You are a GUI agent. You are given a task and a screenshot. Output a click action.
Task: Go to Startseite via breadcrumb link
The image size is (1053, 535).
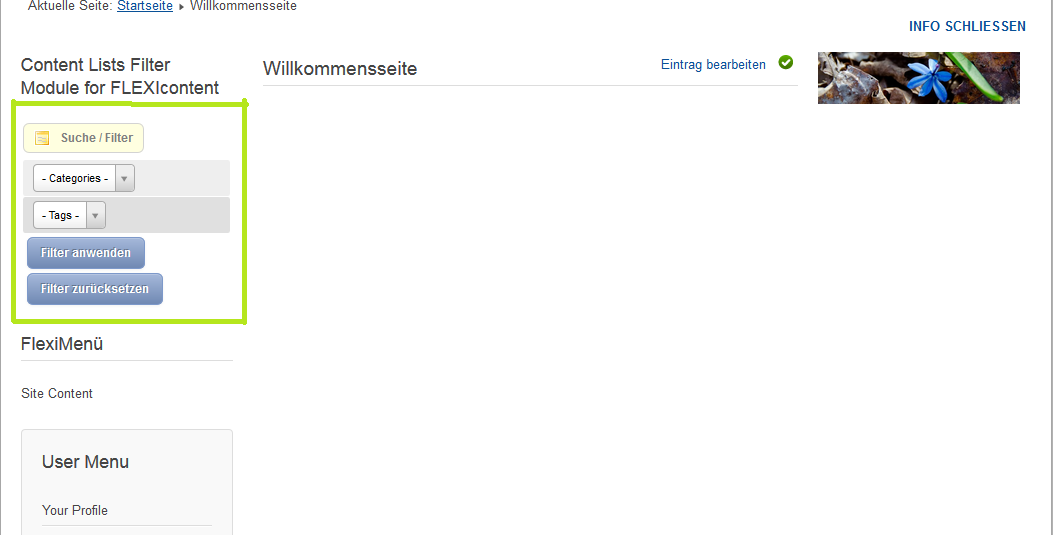click(144, 6)
